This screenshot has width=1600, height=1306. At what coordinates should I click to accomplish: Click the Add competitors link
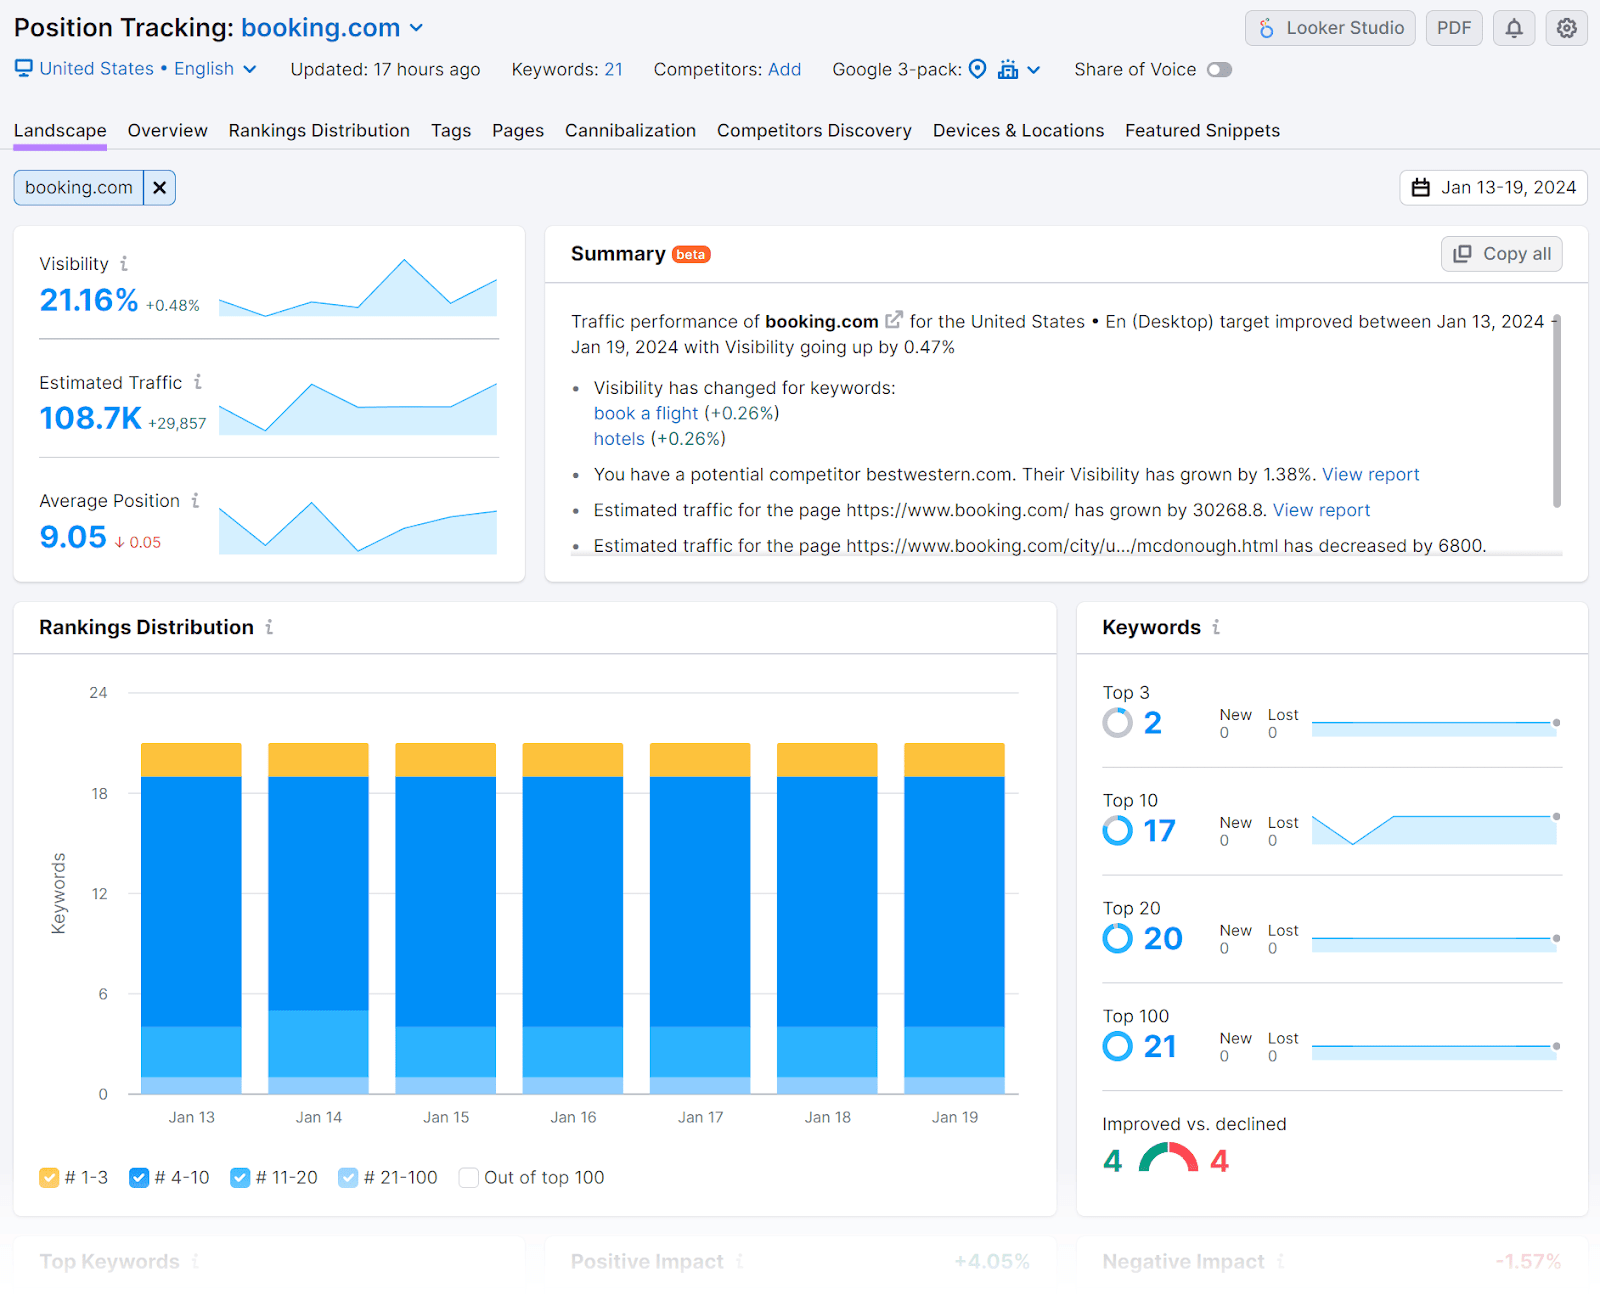click(x=784, y=69)
